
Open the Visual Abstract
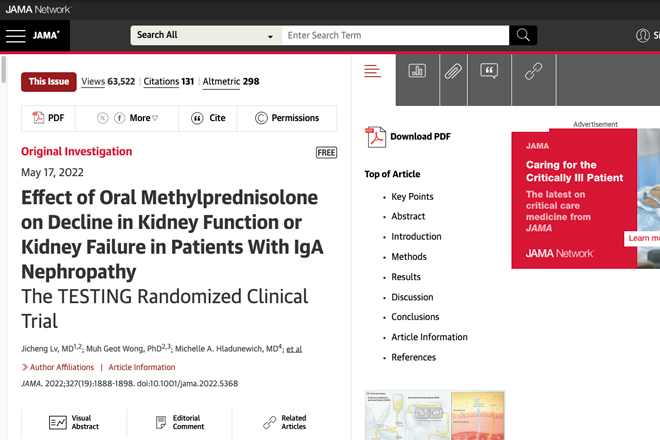[x=74, y=422]
